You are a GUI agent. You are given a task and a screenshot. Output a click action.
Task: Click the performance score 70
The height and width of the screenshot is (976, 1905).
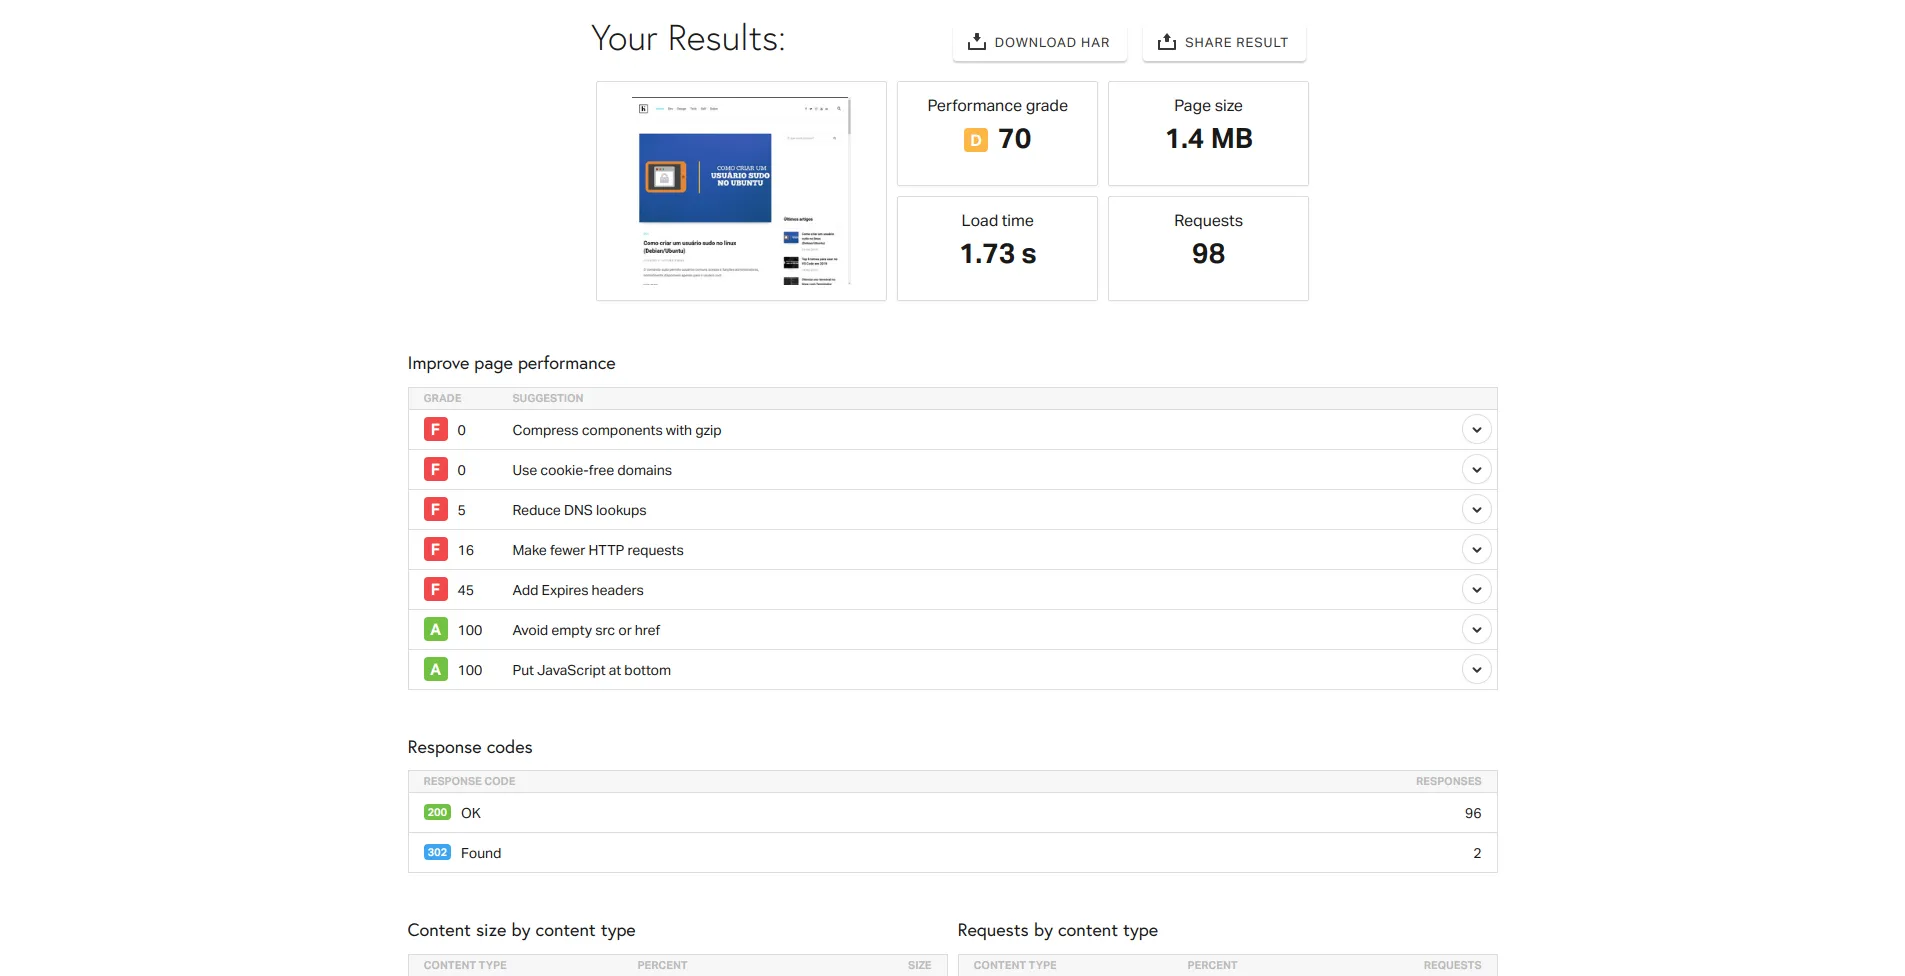click(1015, 139)
